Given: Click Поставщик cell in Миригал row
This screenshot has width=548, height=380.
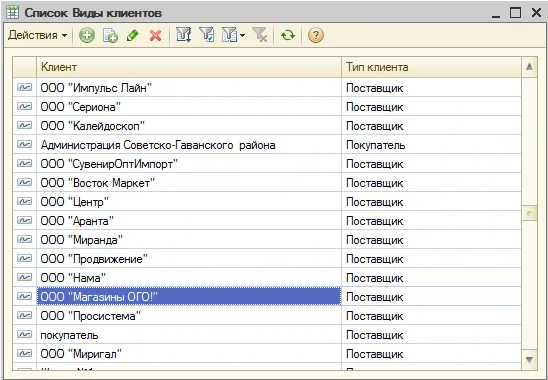Looking at the screenshot, I should tap(431, 353).
